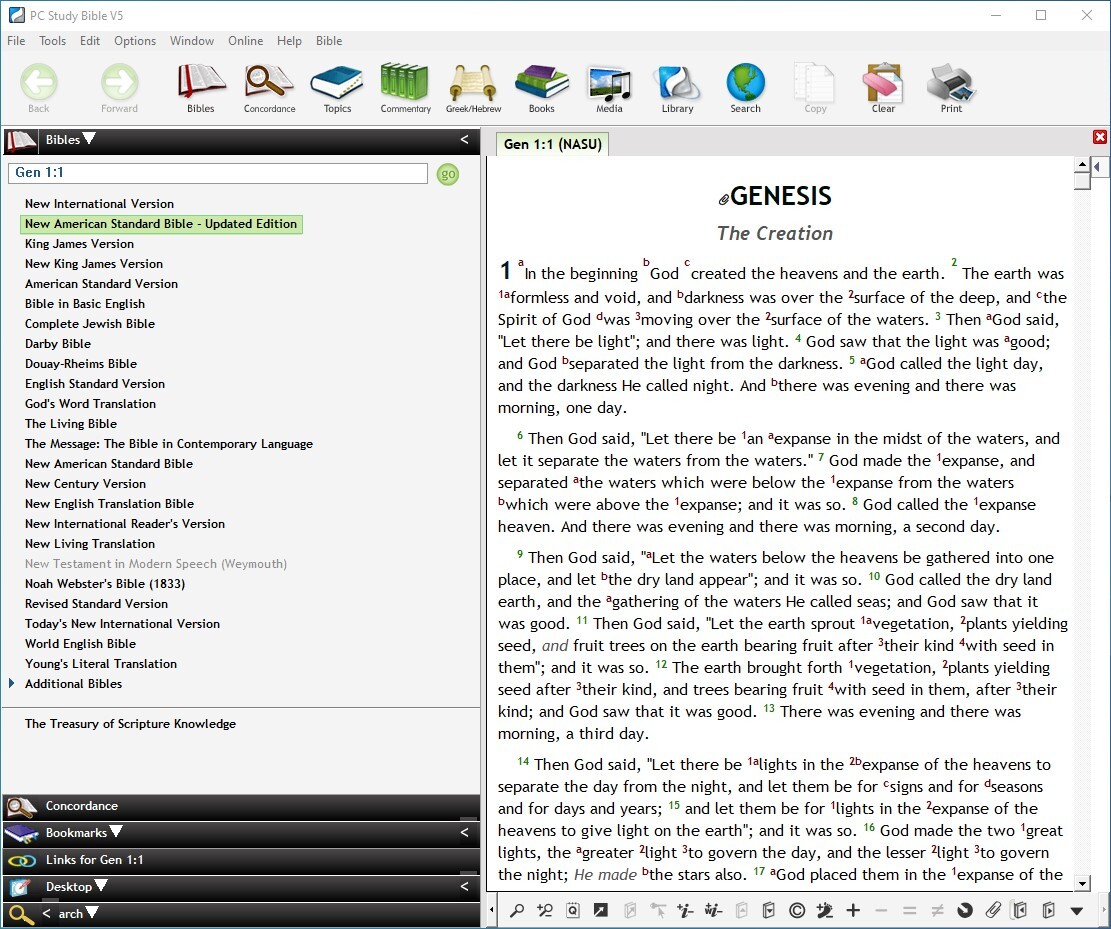This screenshot has height=929, width=1111.
Task: Click the magnifier find icon in bottom toolbar
Action: pos(517,910)
